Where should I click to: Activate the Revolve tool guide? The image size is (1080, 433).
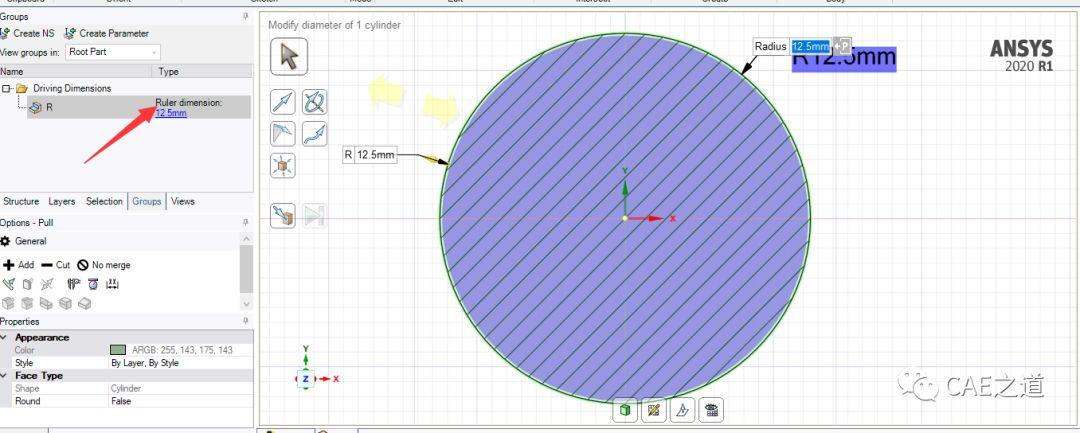point(314,102)
